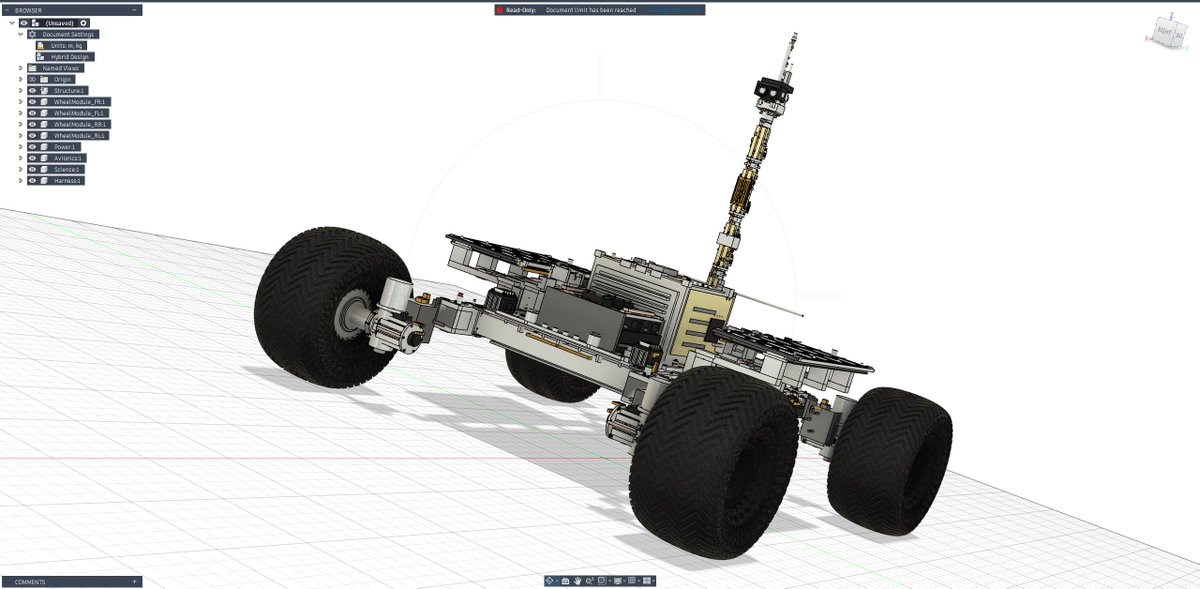This screenshot has height=589, width=1200.
Task: Click the Power:1 component icon
Action: point(44,147)
